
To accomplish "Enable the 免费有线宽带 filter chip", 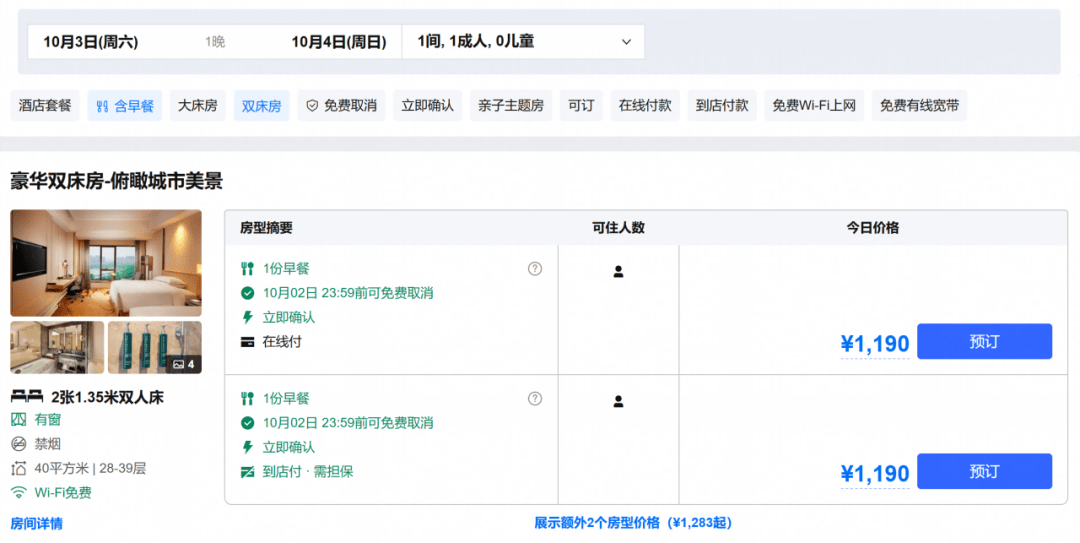I will tap(920, 105).
